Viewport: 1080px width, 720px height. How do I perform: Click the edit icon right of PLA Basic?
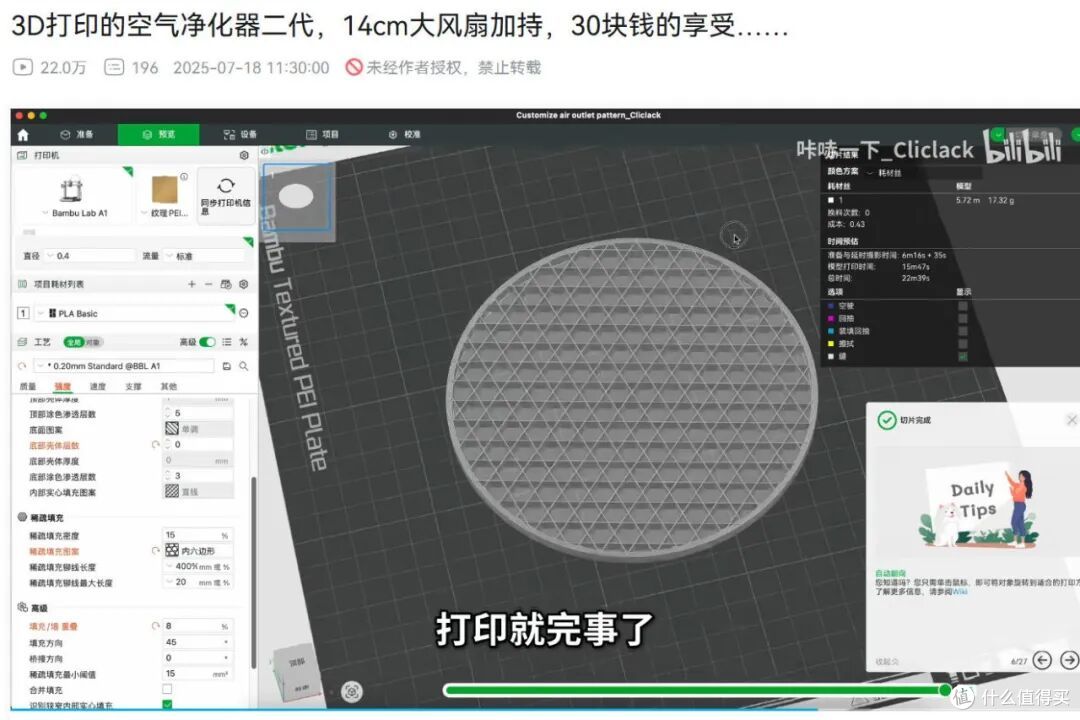244,313
